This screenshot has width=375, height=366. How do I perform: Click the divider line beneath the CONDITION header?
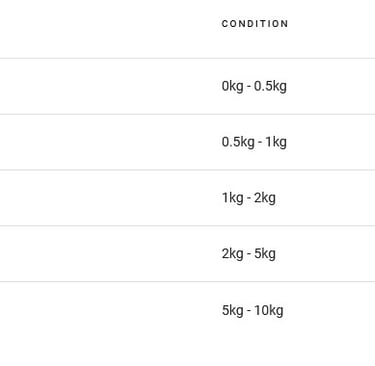click(x=187, y=58)
